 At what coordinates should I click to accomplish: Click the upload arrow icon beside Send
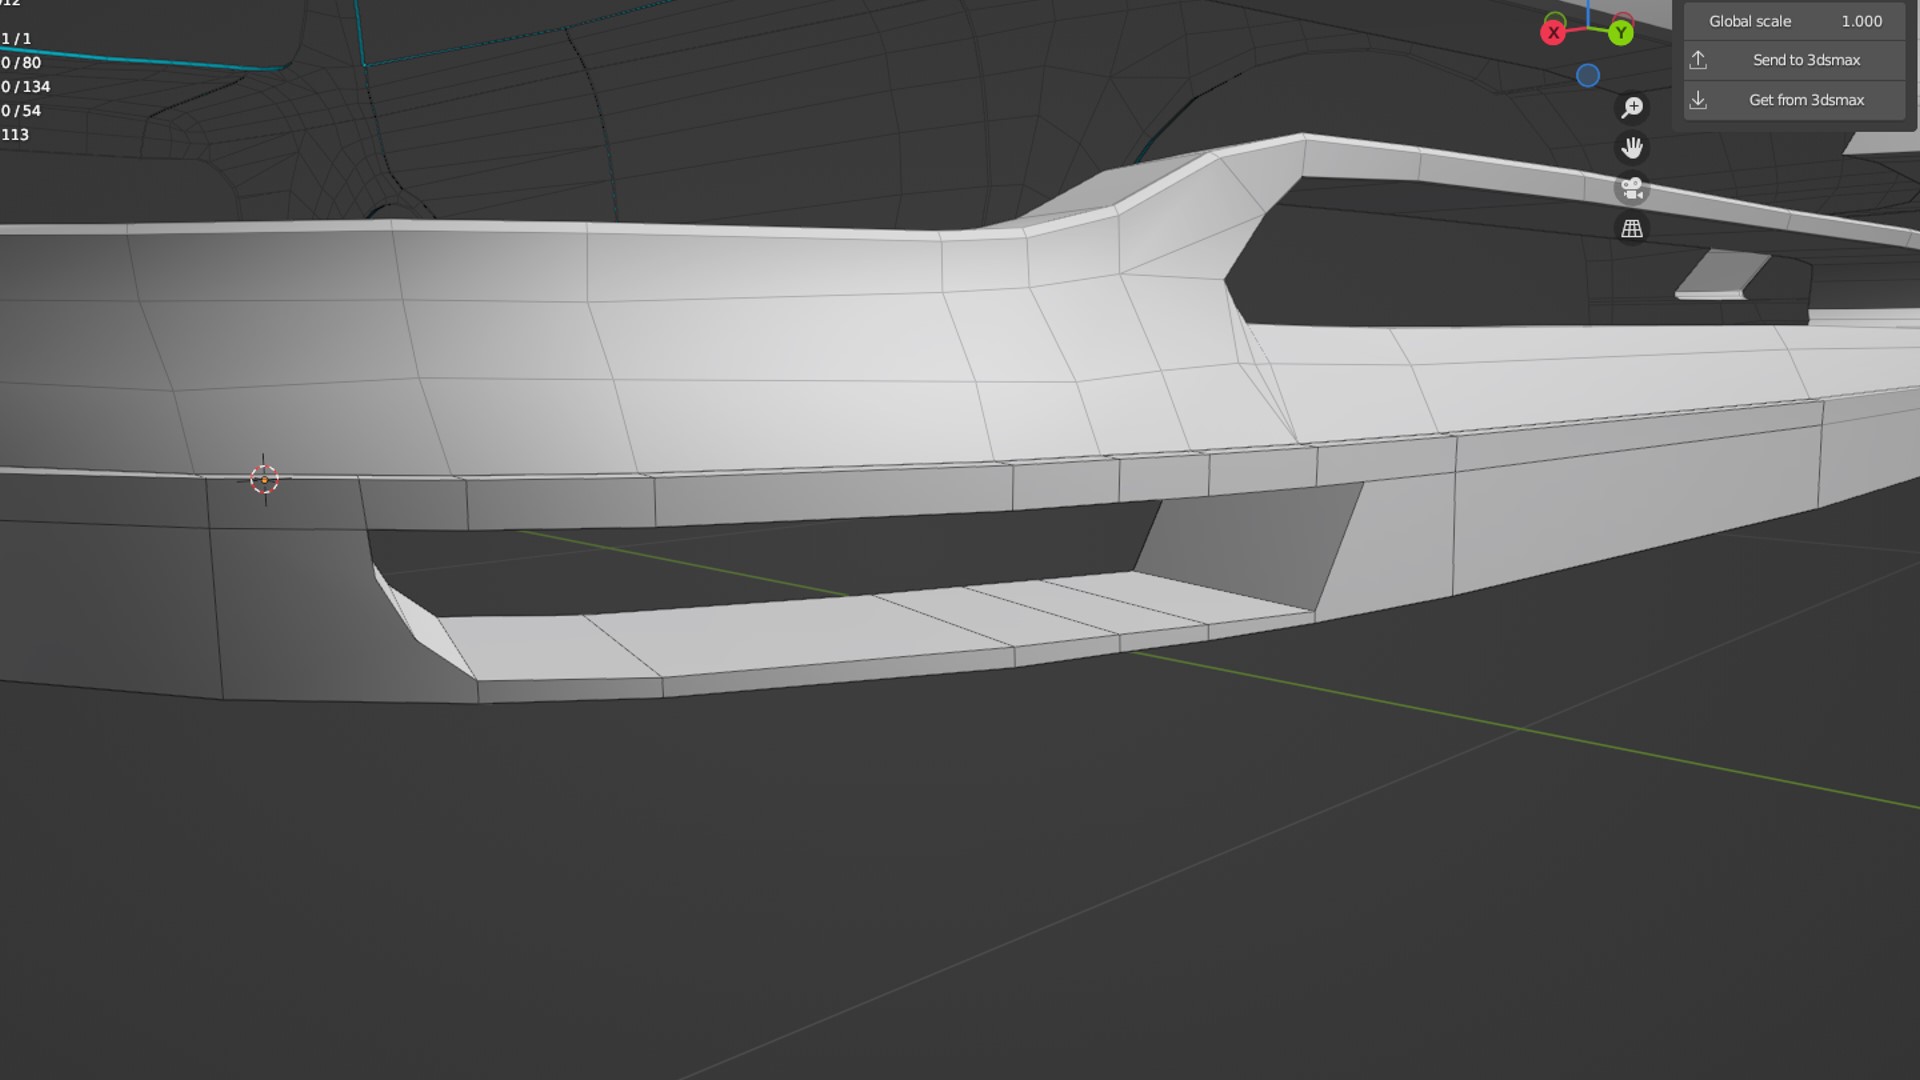pos(1698,60)
